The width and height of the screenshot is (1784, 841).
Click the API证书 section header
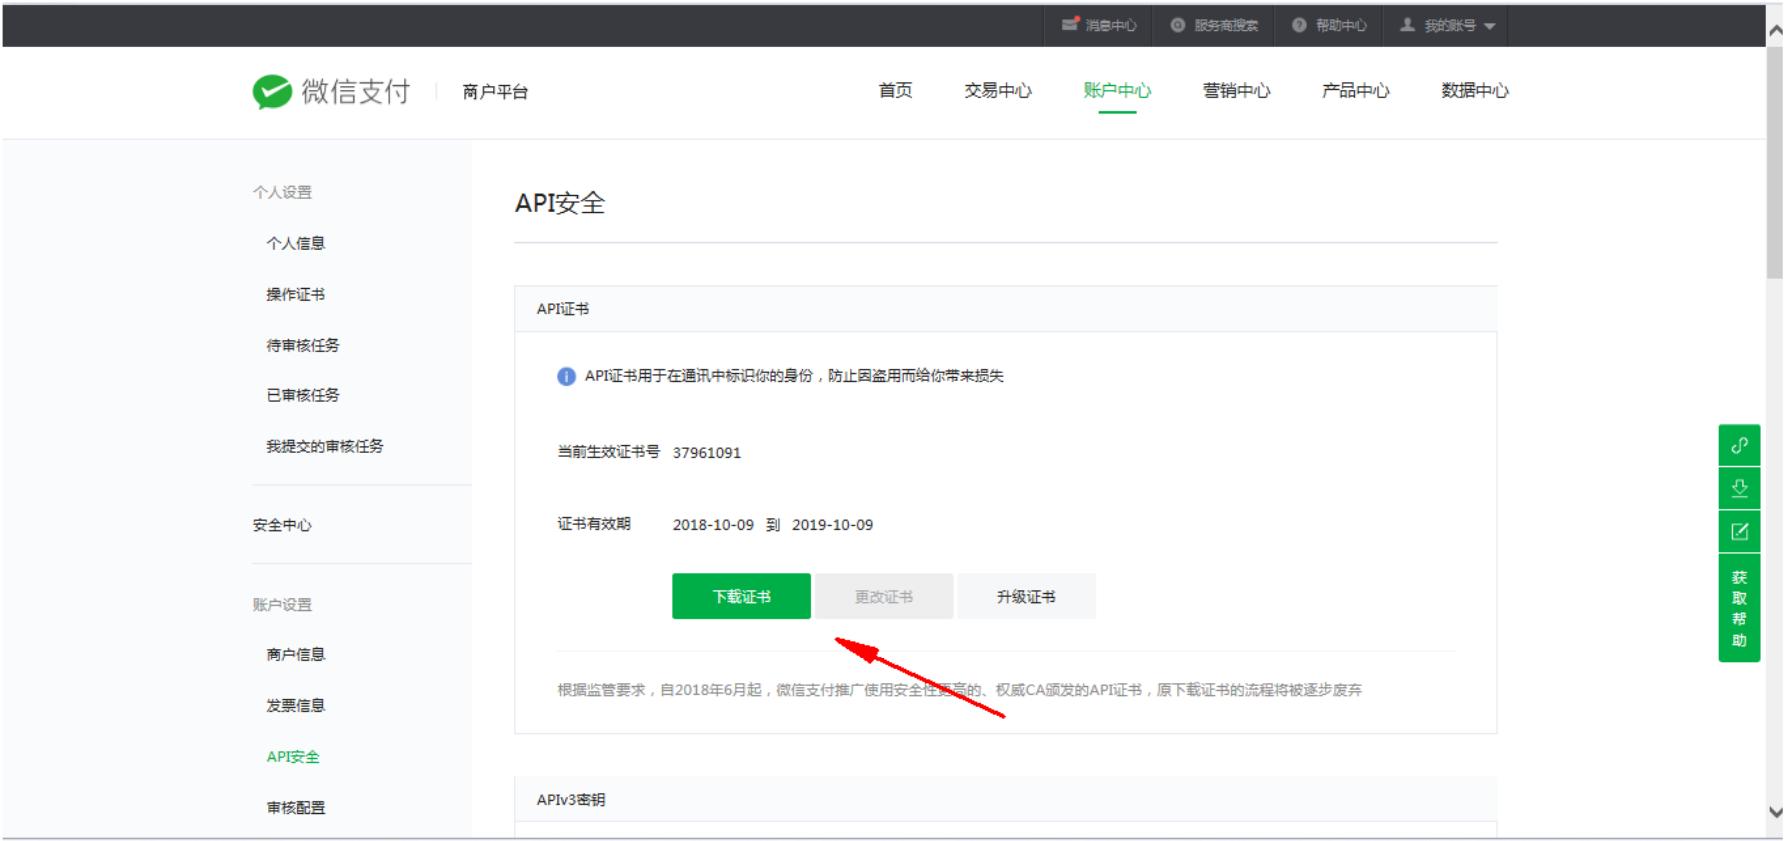click(x=562, y=309)
